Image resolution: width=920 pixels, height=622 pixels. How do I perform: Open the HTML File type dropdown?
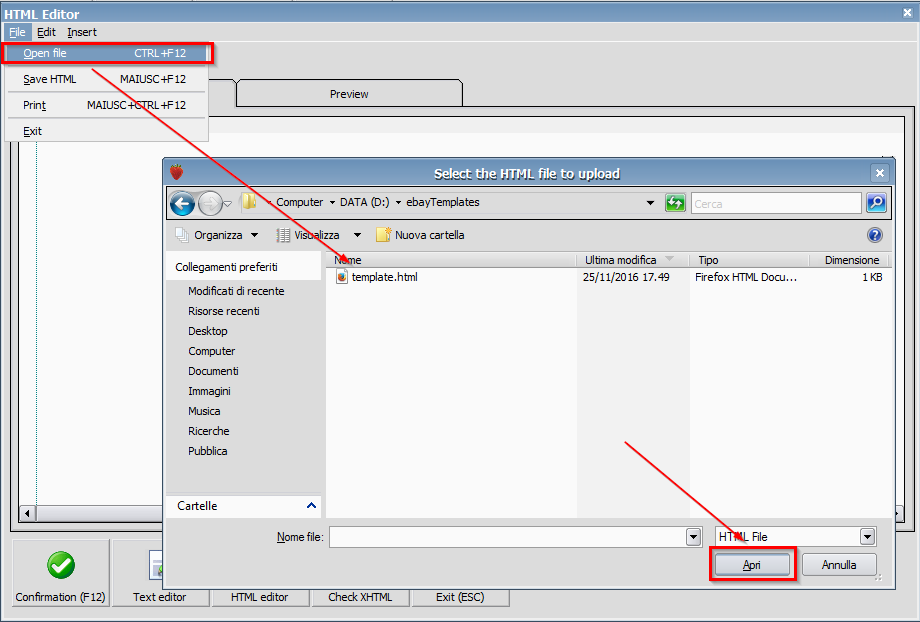[x=867, y=537]
